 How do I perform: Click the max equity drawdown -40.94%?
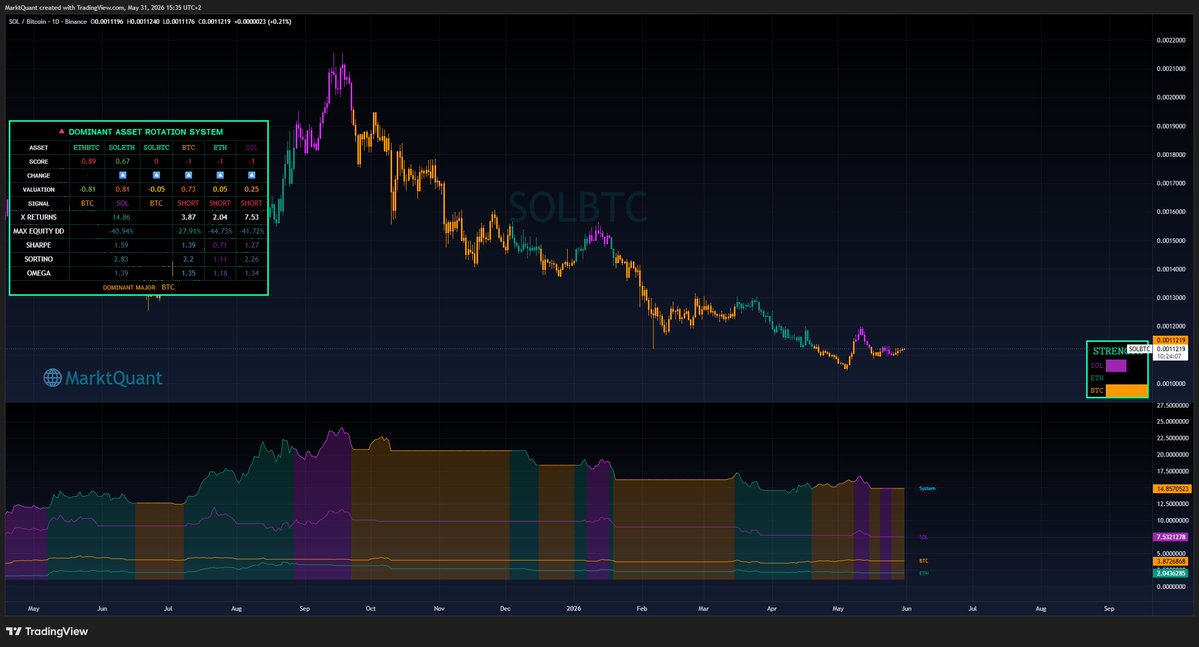click(x=122, y=231)
